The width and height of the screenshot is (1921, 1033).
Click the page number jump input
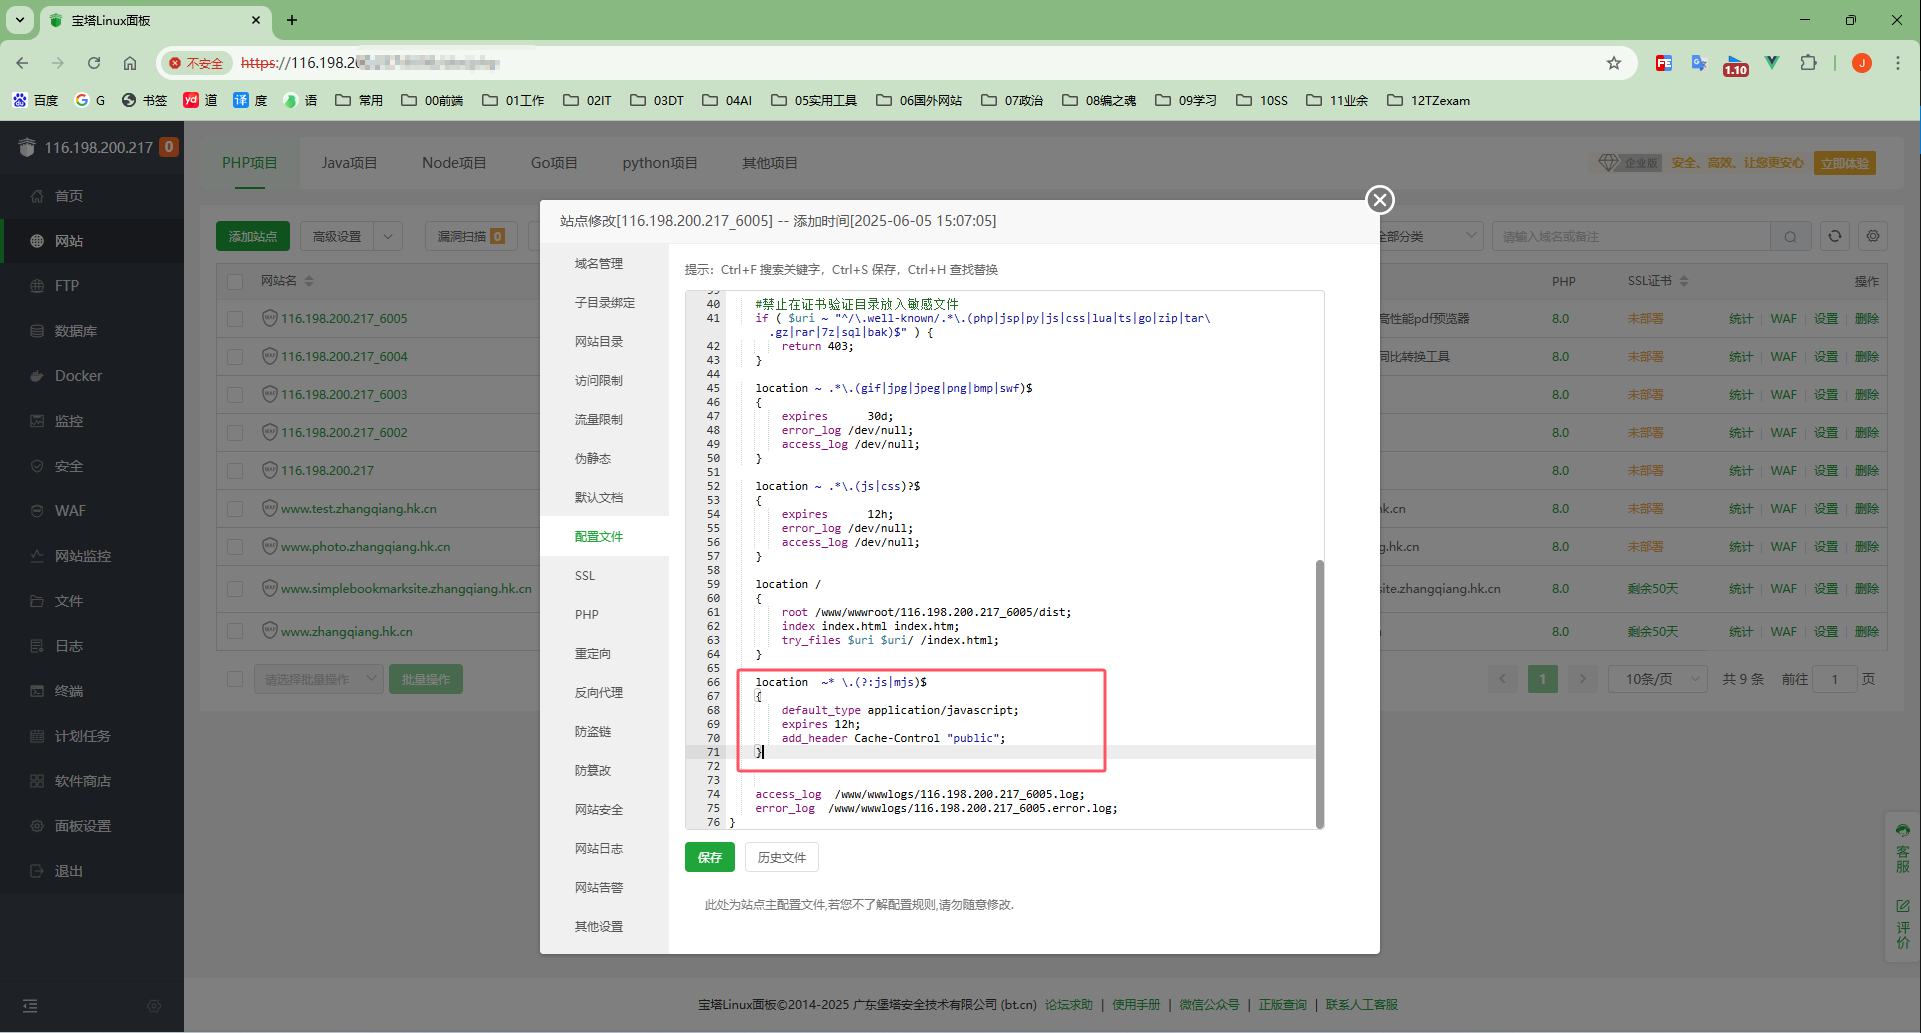click(1835, 679)
